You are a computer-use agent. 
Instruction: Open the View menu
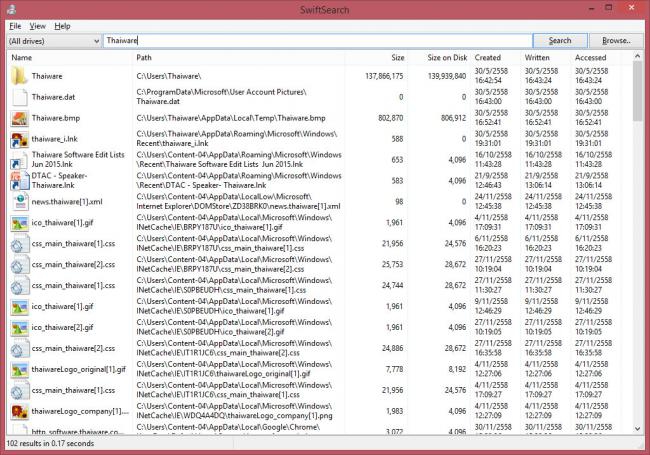pos(37,26)
